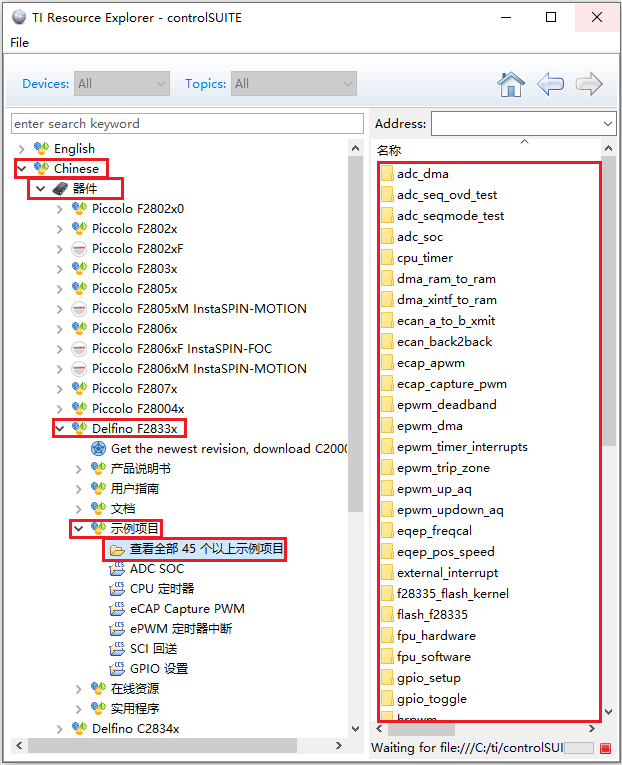Stop loading with the red square icon
This screenshot has width=622, height=765.
click(x=605, y=748)
